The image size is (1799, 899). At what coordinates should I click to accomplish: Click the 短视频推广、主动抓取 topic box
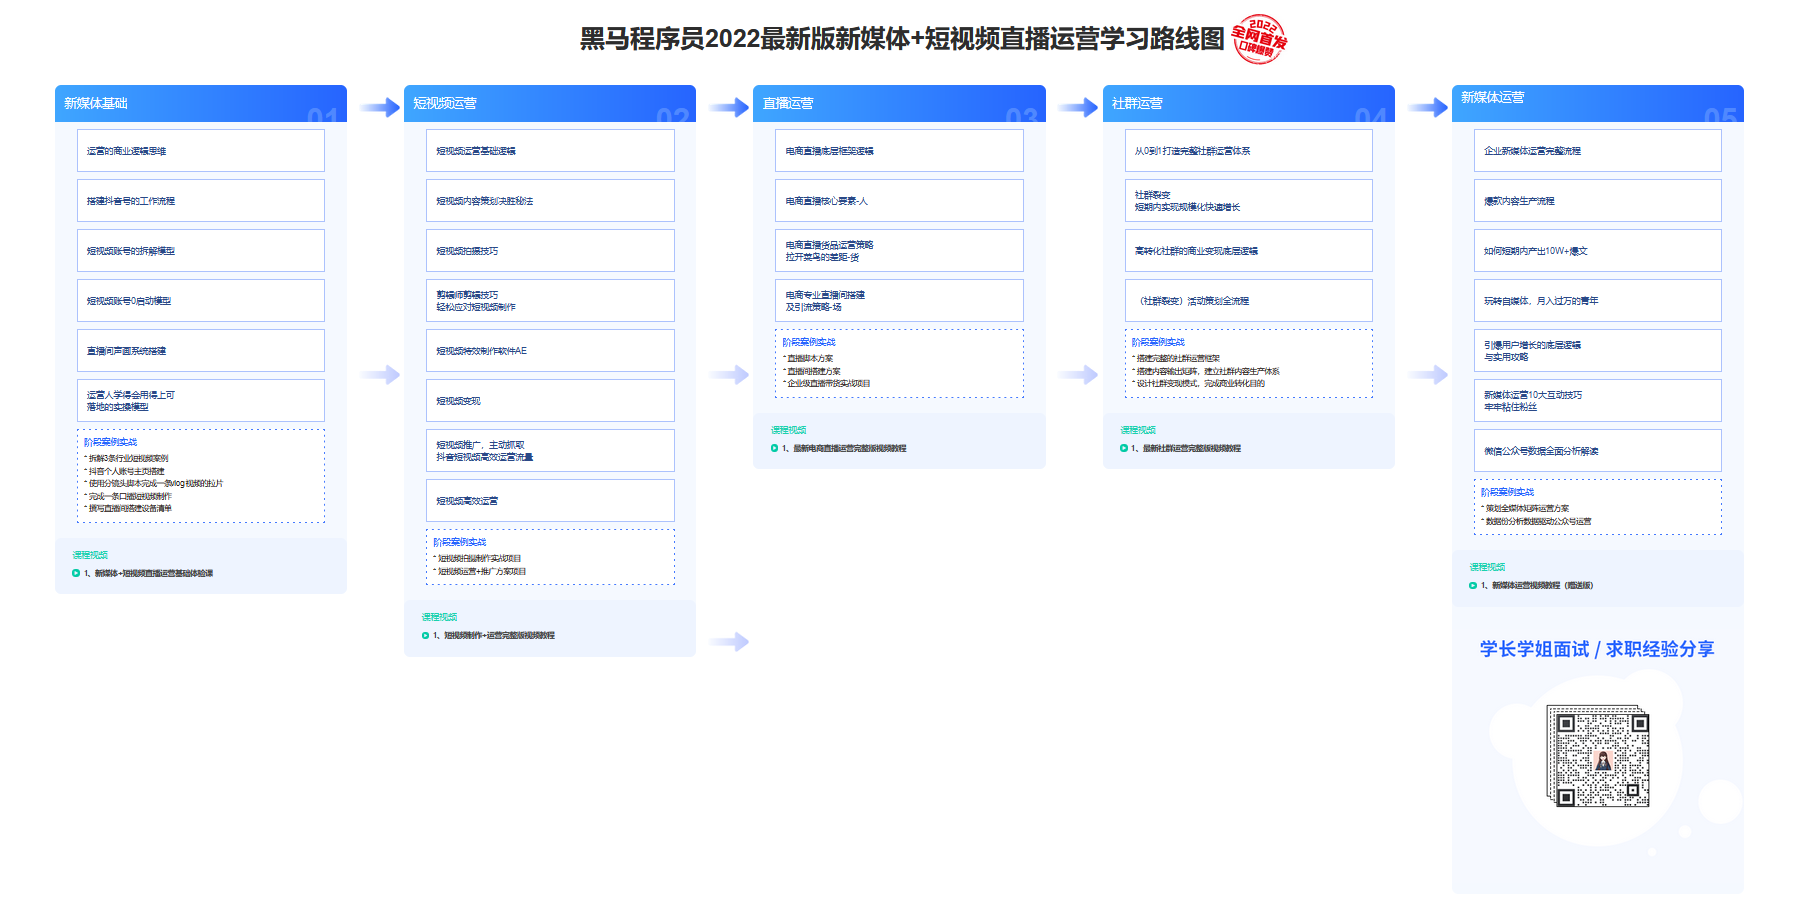click(550, 451)
